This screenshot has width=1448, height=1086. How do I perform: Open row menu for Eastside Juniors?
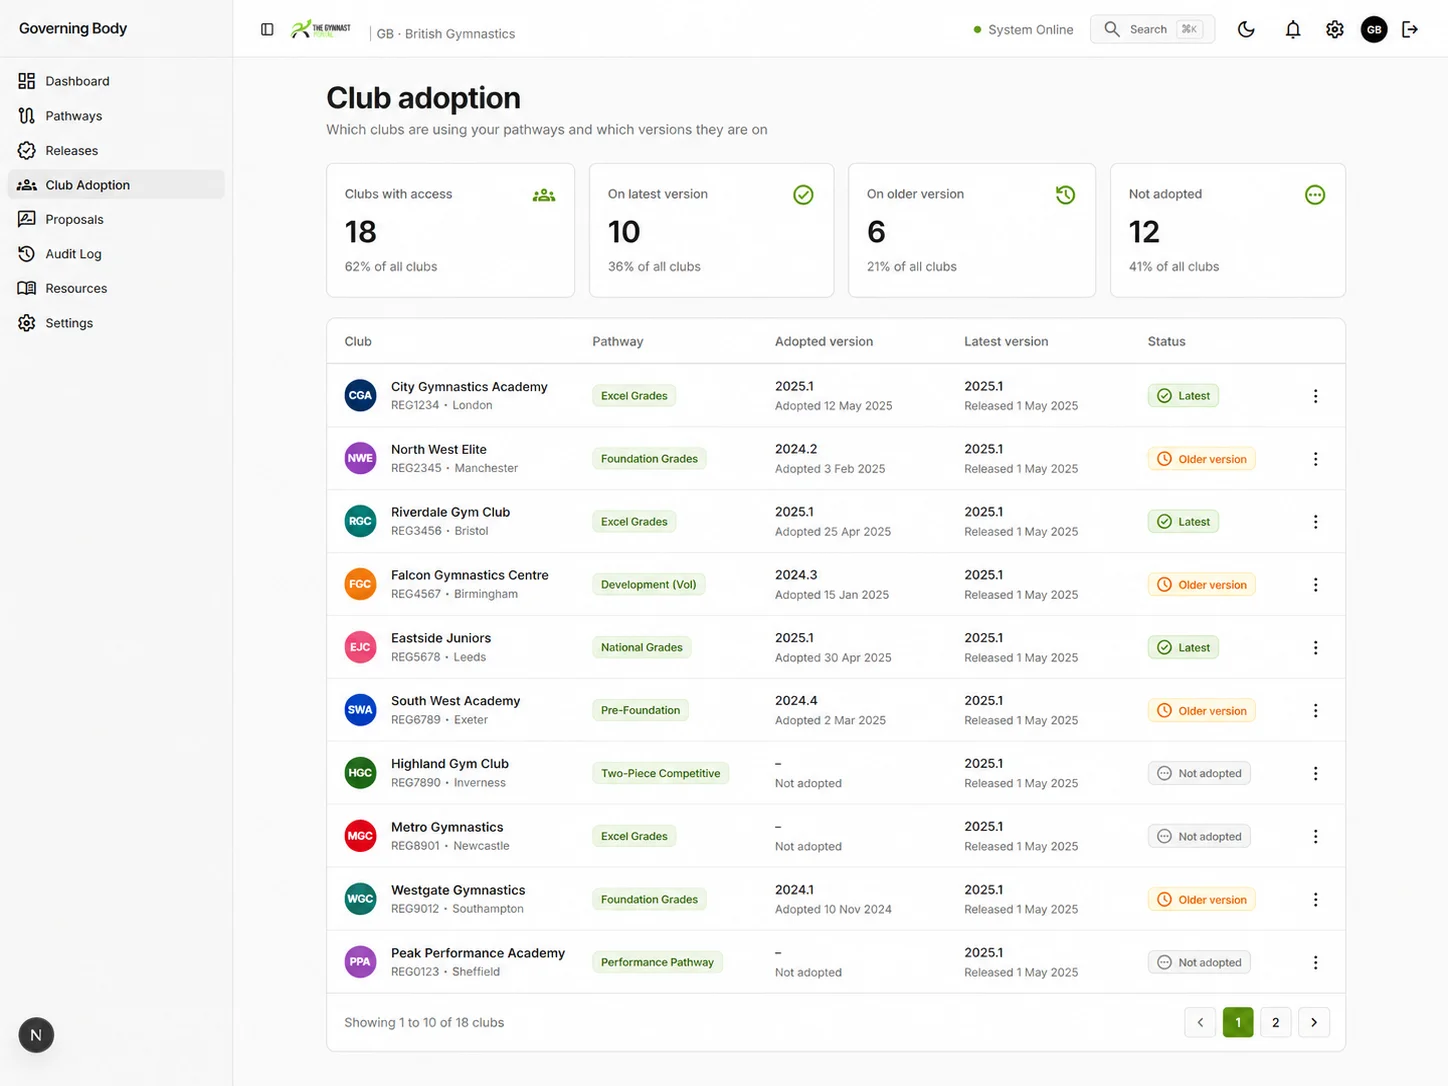tap(1315, 648)
